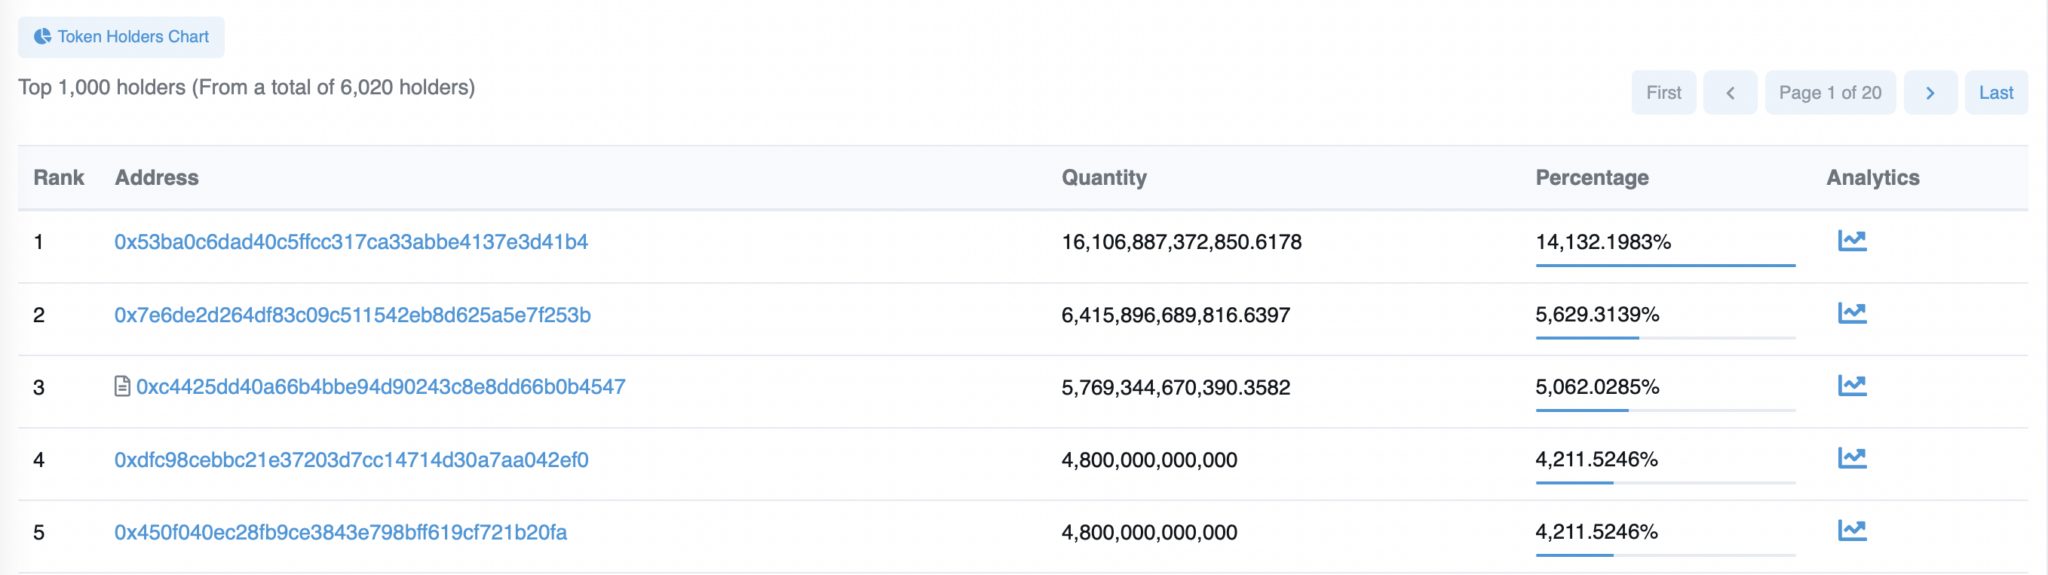This screenshot has height=575, width=2048.
Task: Open address 0x7e6de2d264df83c09c511542eb8d625a5e7f253b
Action: tap(352, 315)
